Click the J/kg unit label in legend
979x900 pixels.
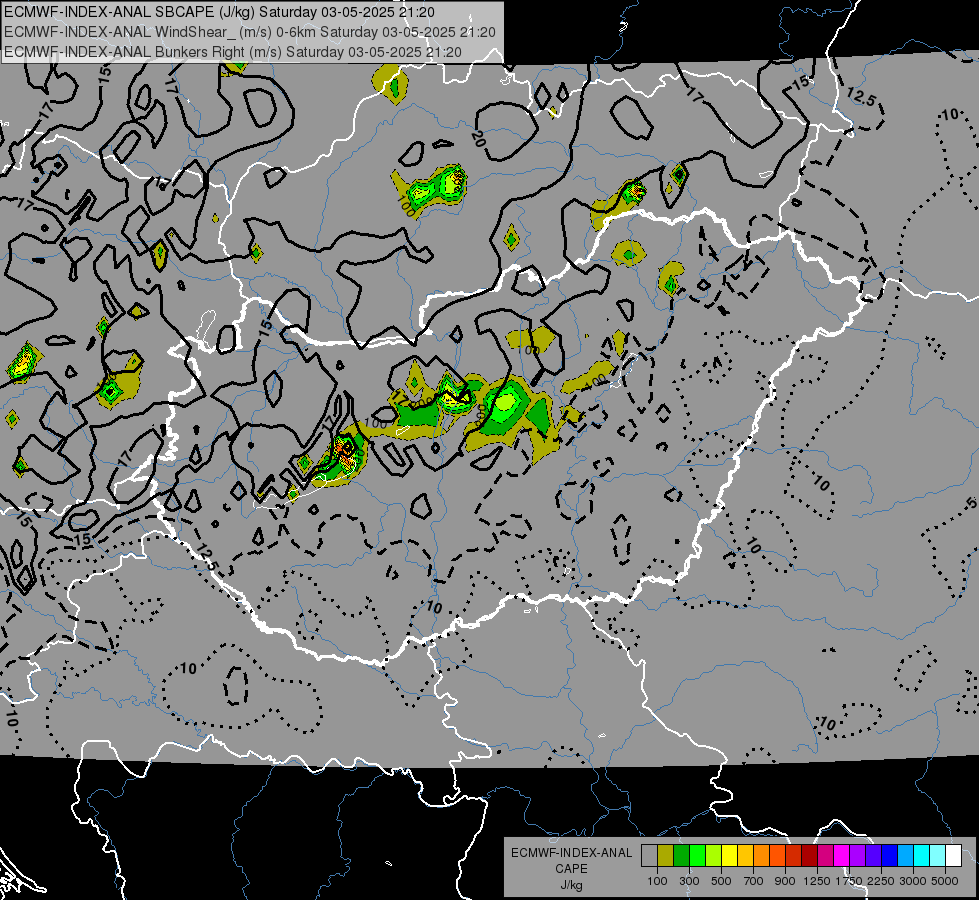[x=571, y=885]
